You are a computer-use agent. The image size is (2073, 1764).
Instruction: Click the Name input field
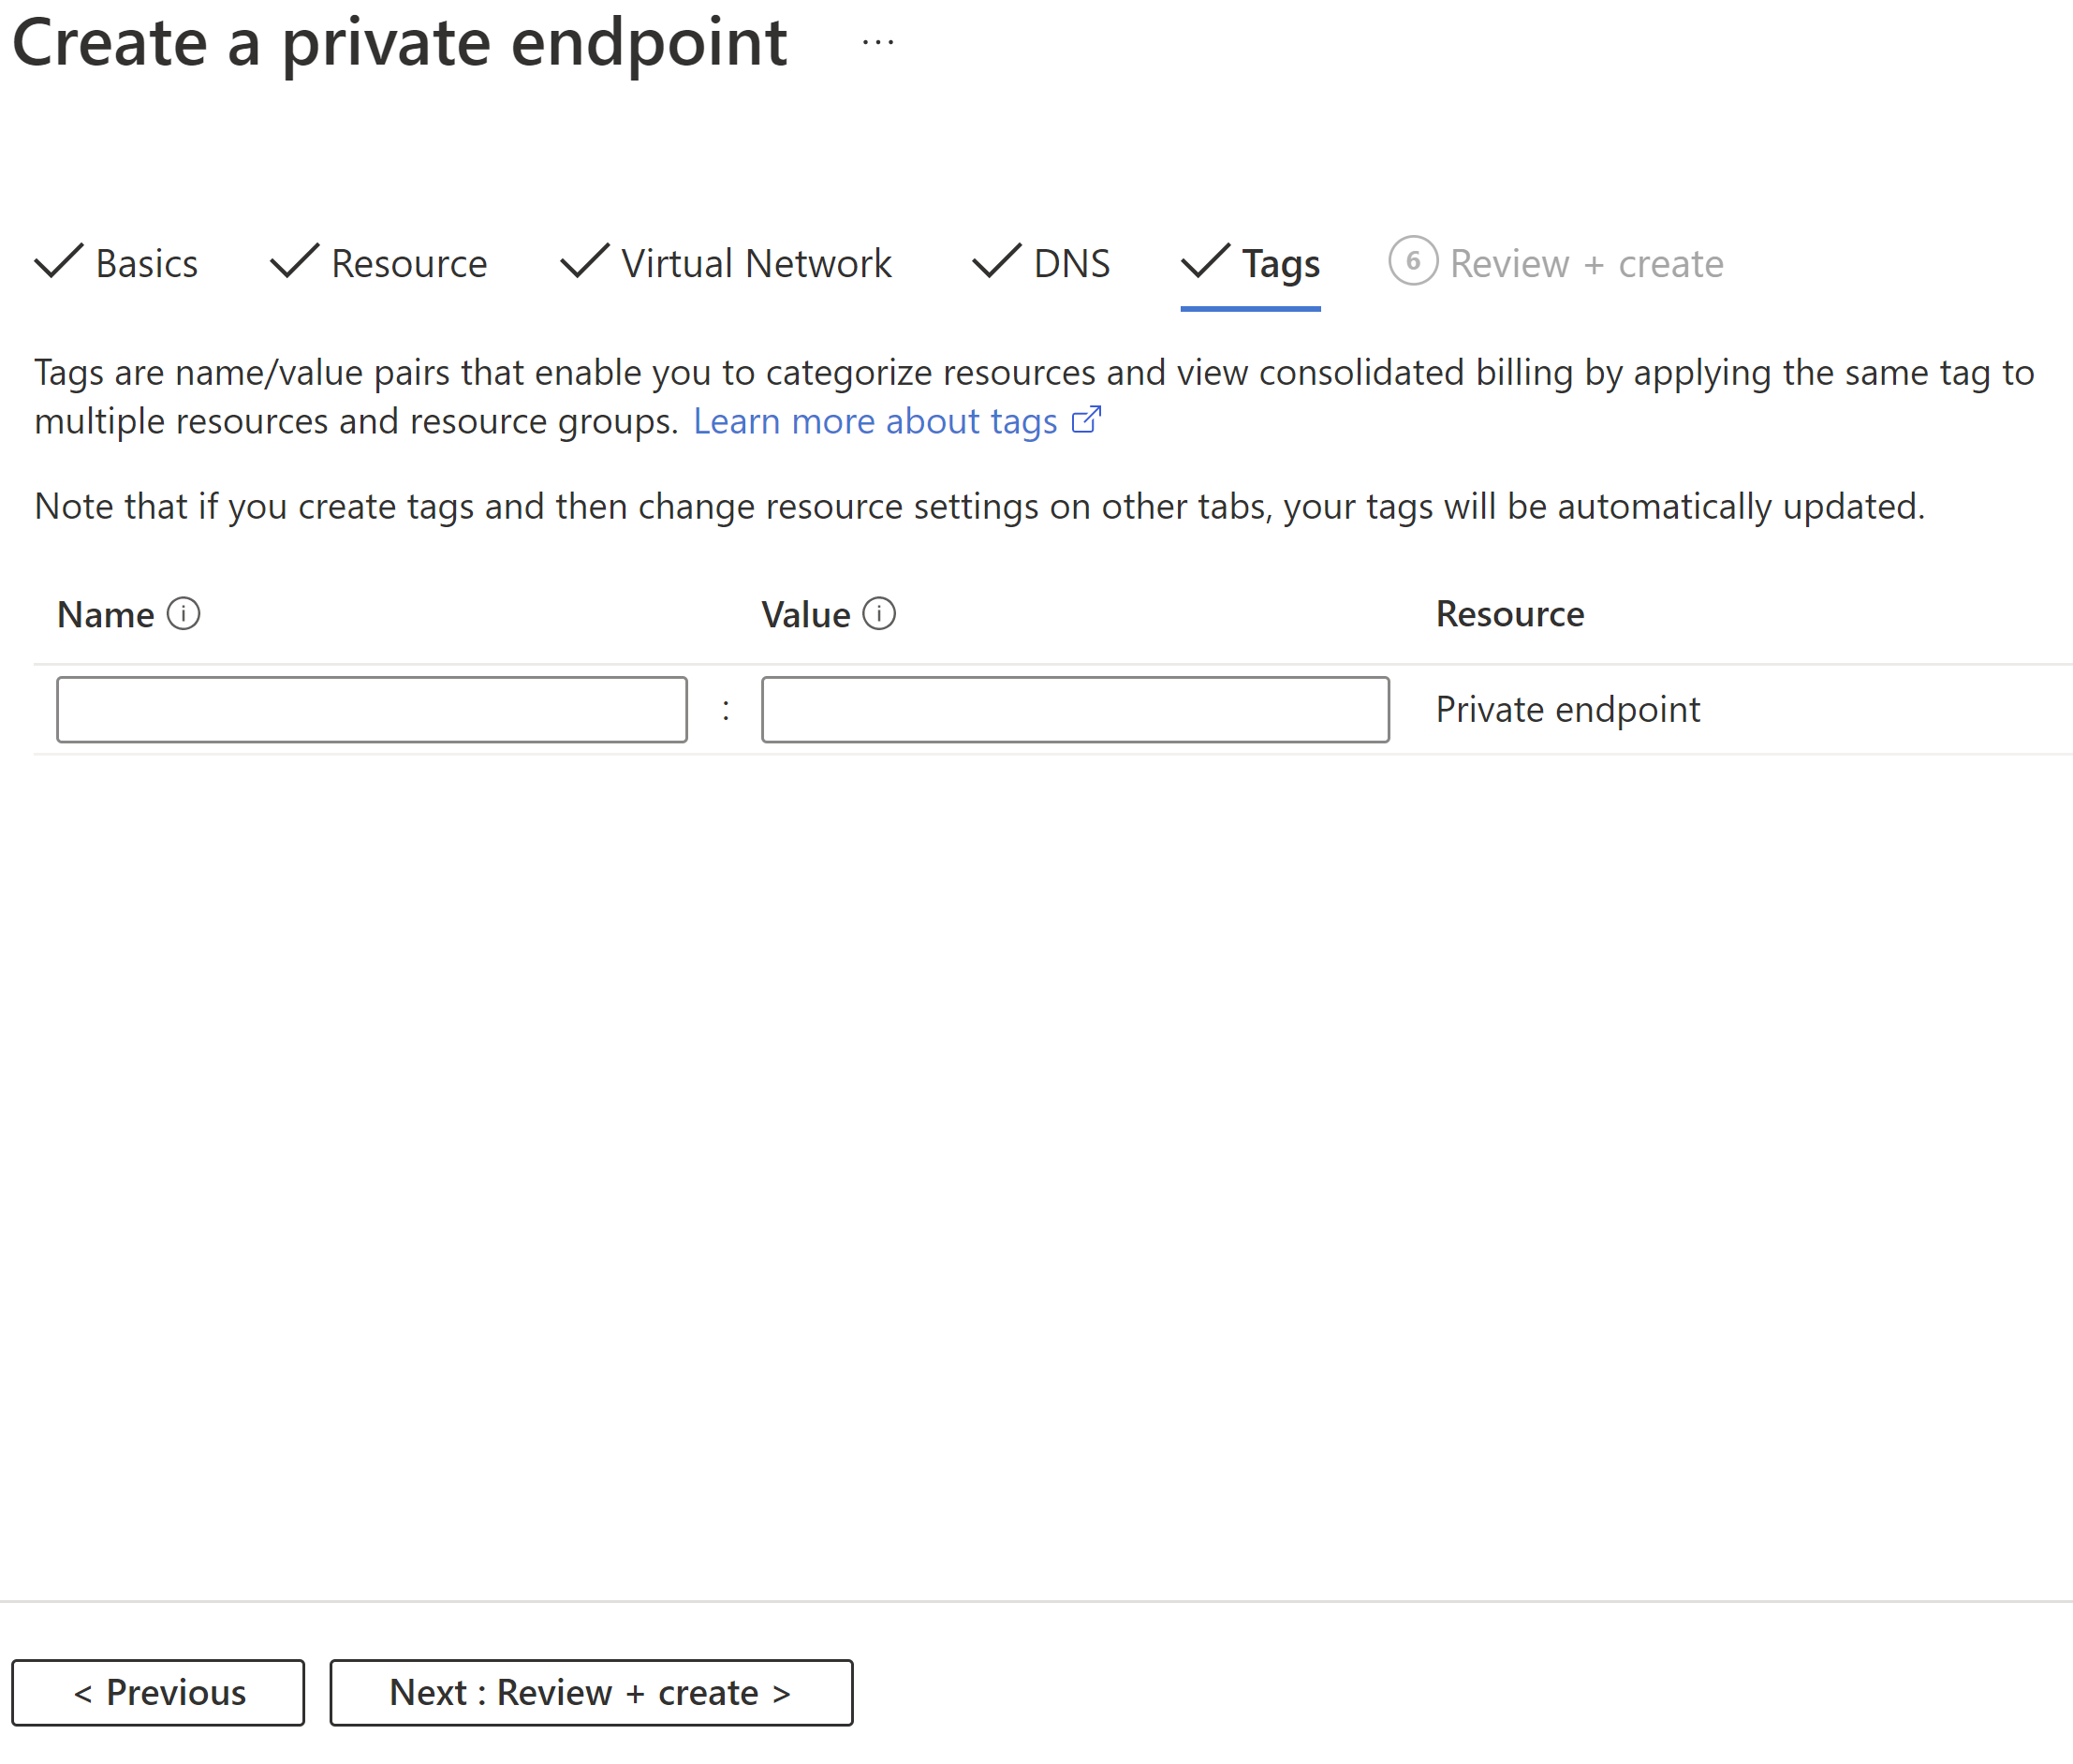point(375,709)
